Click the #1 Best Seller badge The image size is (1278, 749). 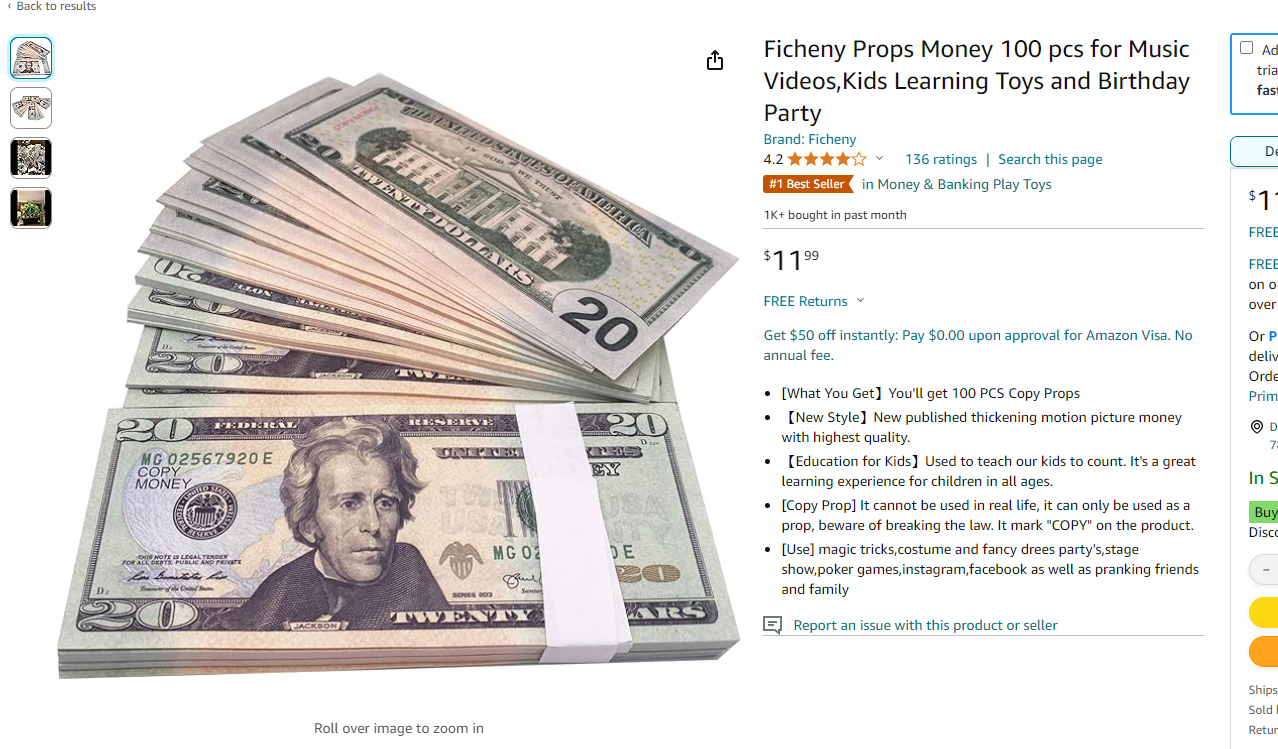click(808, 184)
